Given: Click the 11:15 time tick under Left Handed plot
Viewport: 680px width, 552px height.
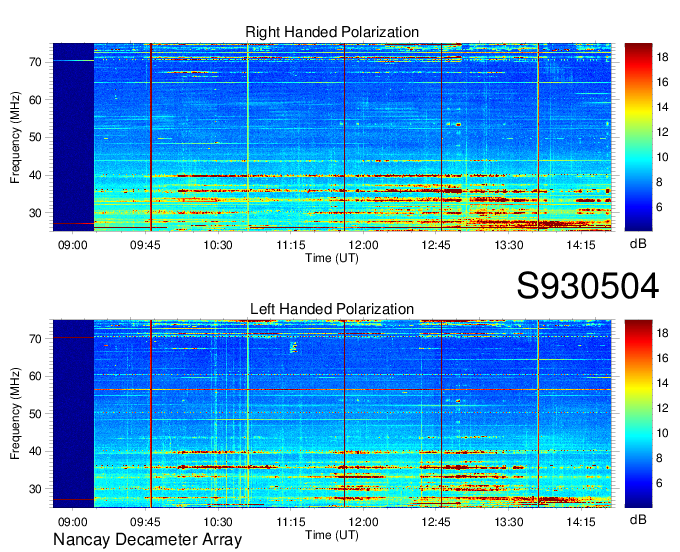Looking at the screenshot, I should (x=291, y=522).
